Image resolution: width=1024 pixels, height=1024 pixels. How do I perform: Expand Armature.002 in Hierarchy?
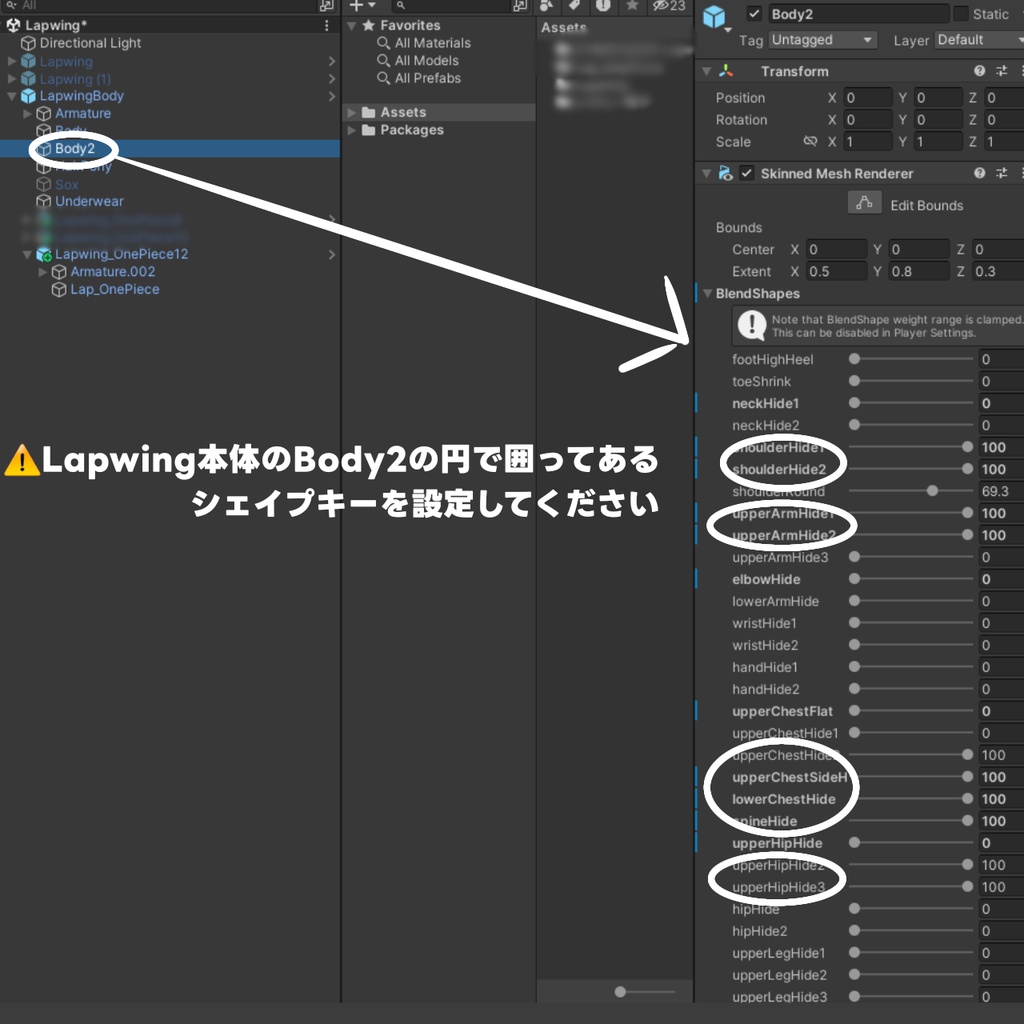[43, 272]
